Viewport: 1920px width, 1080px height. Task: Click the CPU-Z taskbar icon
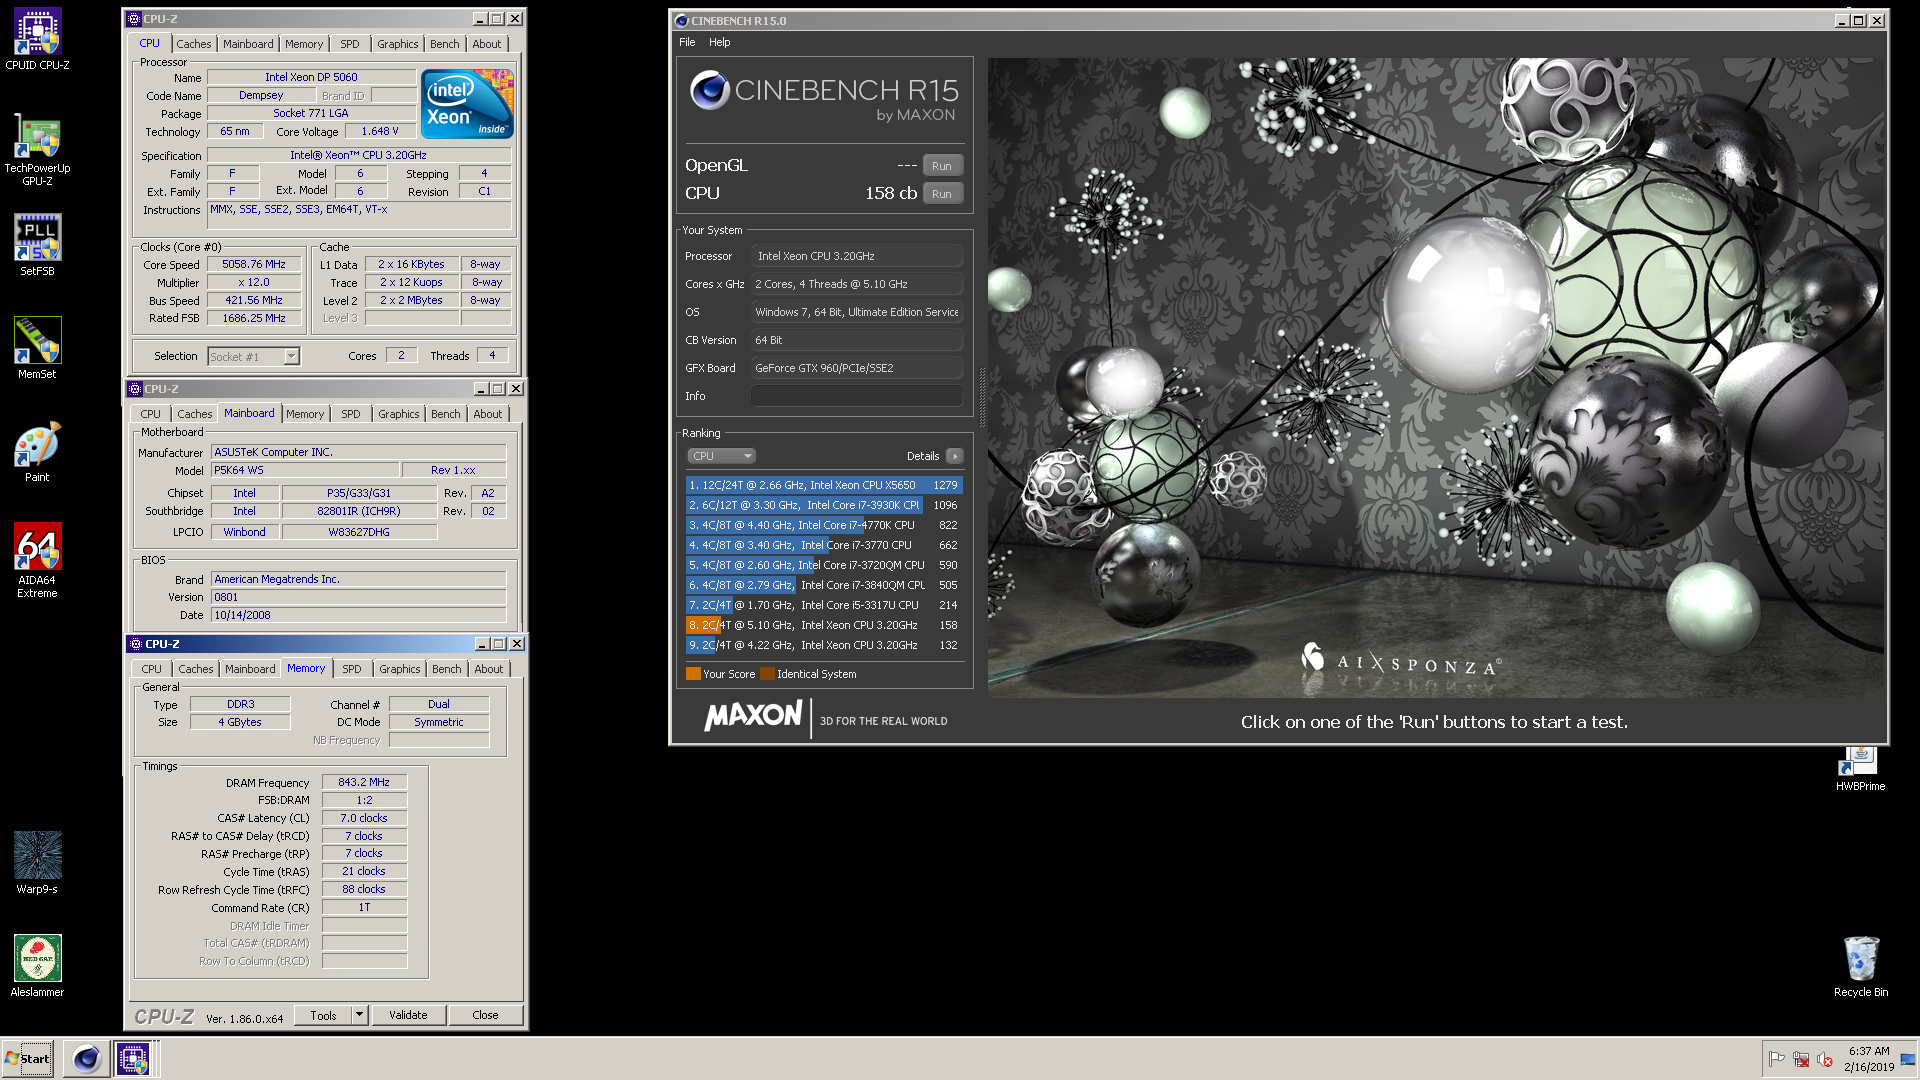coord(133,1058)
